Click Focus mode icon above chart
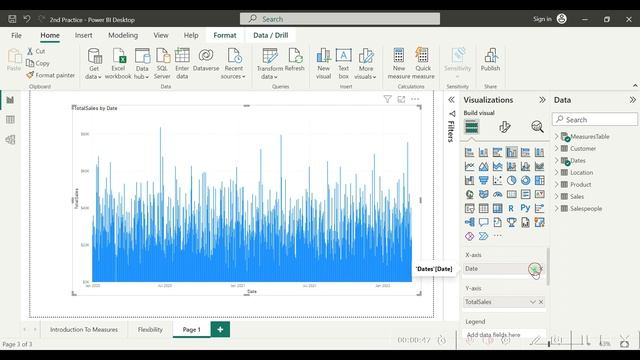Image resolution: width=640 pixels, height=360 pixels. pos(401,99)
